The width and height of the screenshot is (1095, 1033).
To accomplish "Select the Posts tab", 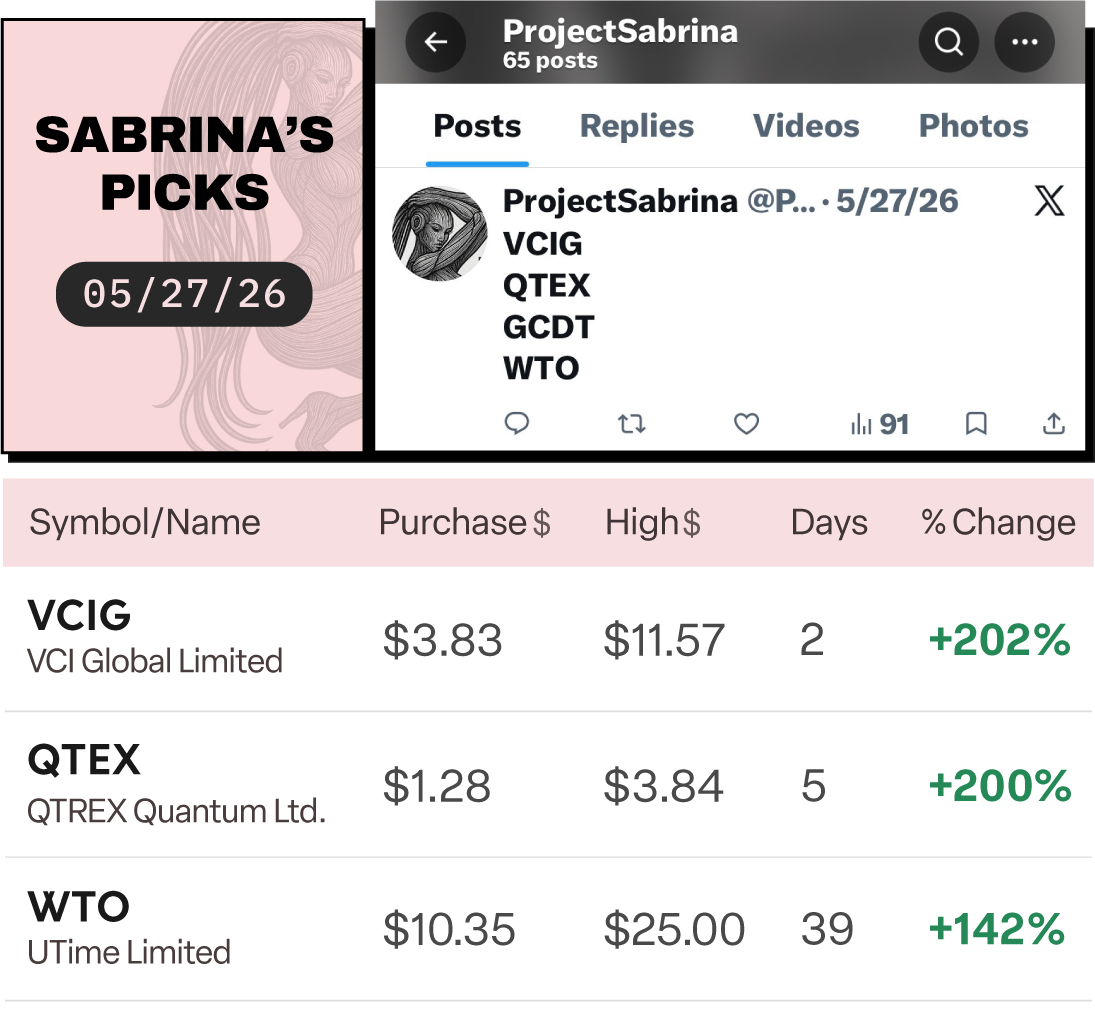I will 477,126.
